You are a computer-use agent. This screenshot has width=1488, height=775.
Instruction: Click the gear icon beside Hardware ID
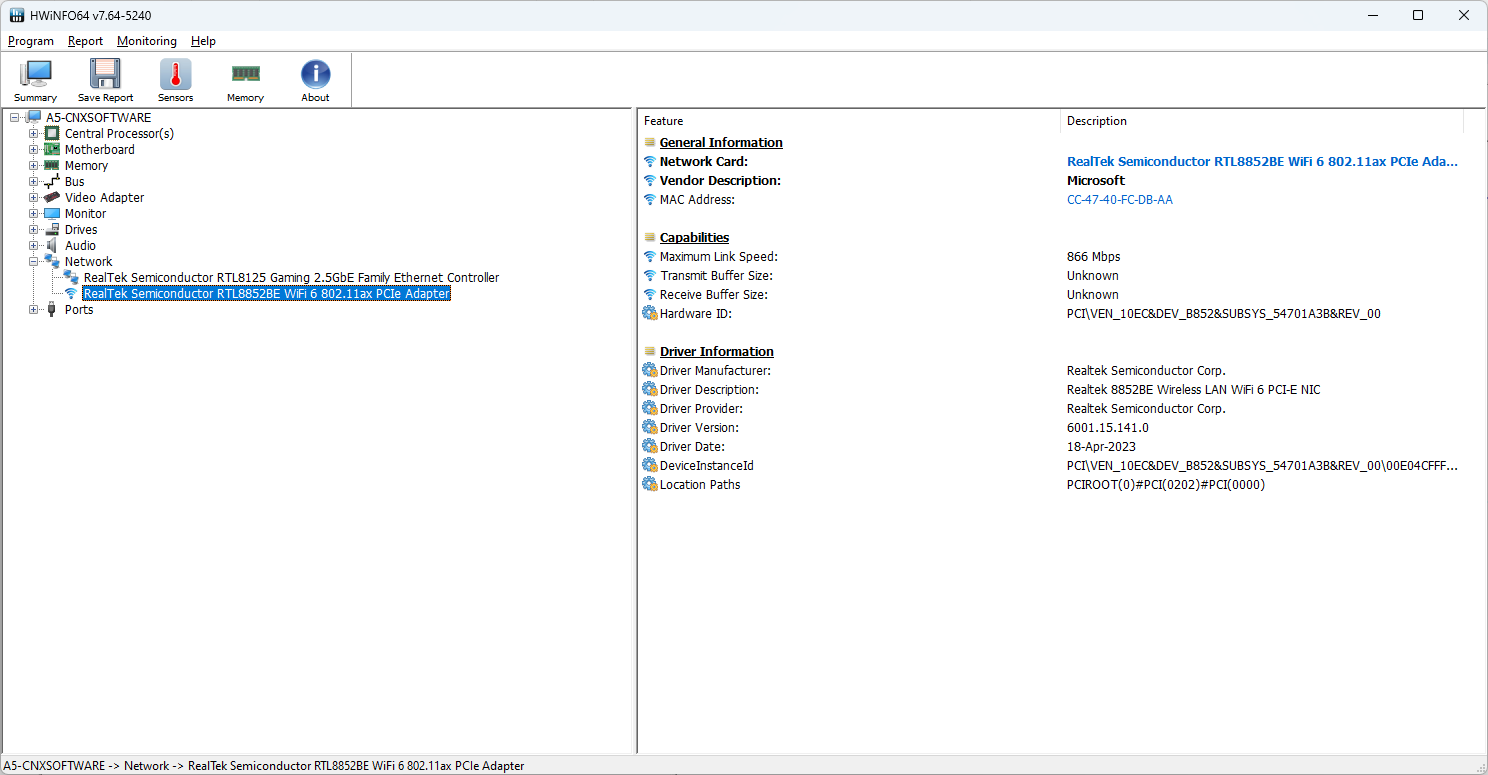[650, 314]
